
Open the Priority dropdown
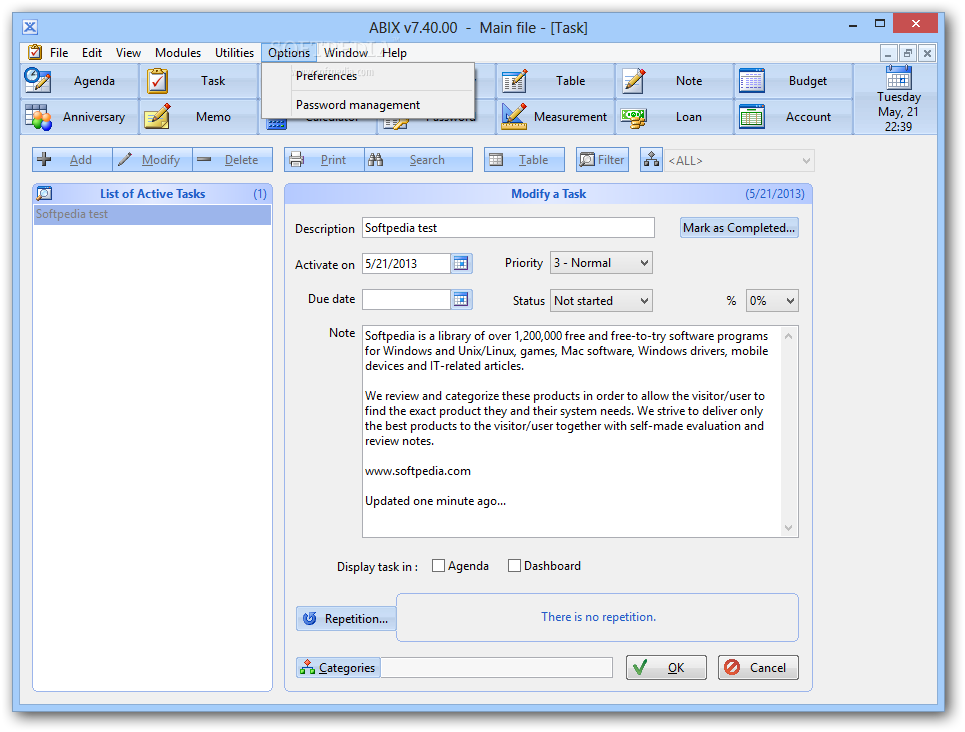601,263
